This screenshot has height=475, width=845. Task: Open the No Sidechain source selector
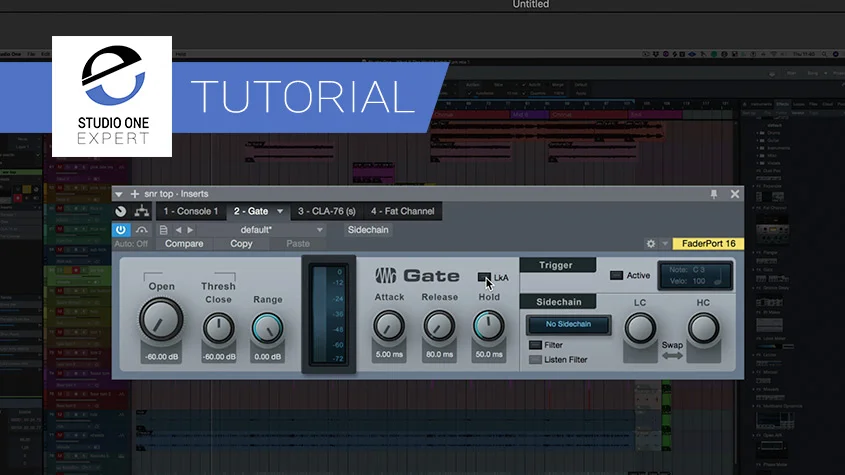click(568, 325)
